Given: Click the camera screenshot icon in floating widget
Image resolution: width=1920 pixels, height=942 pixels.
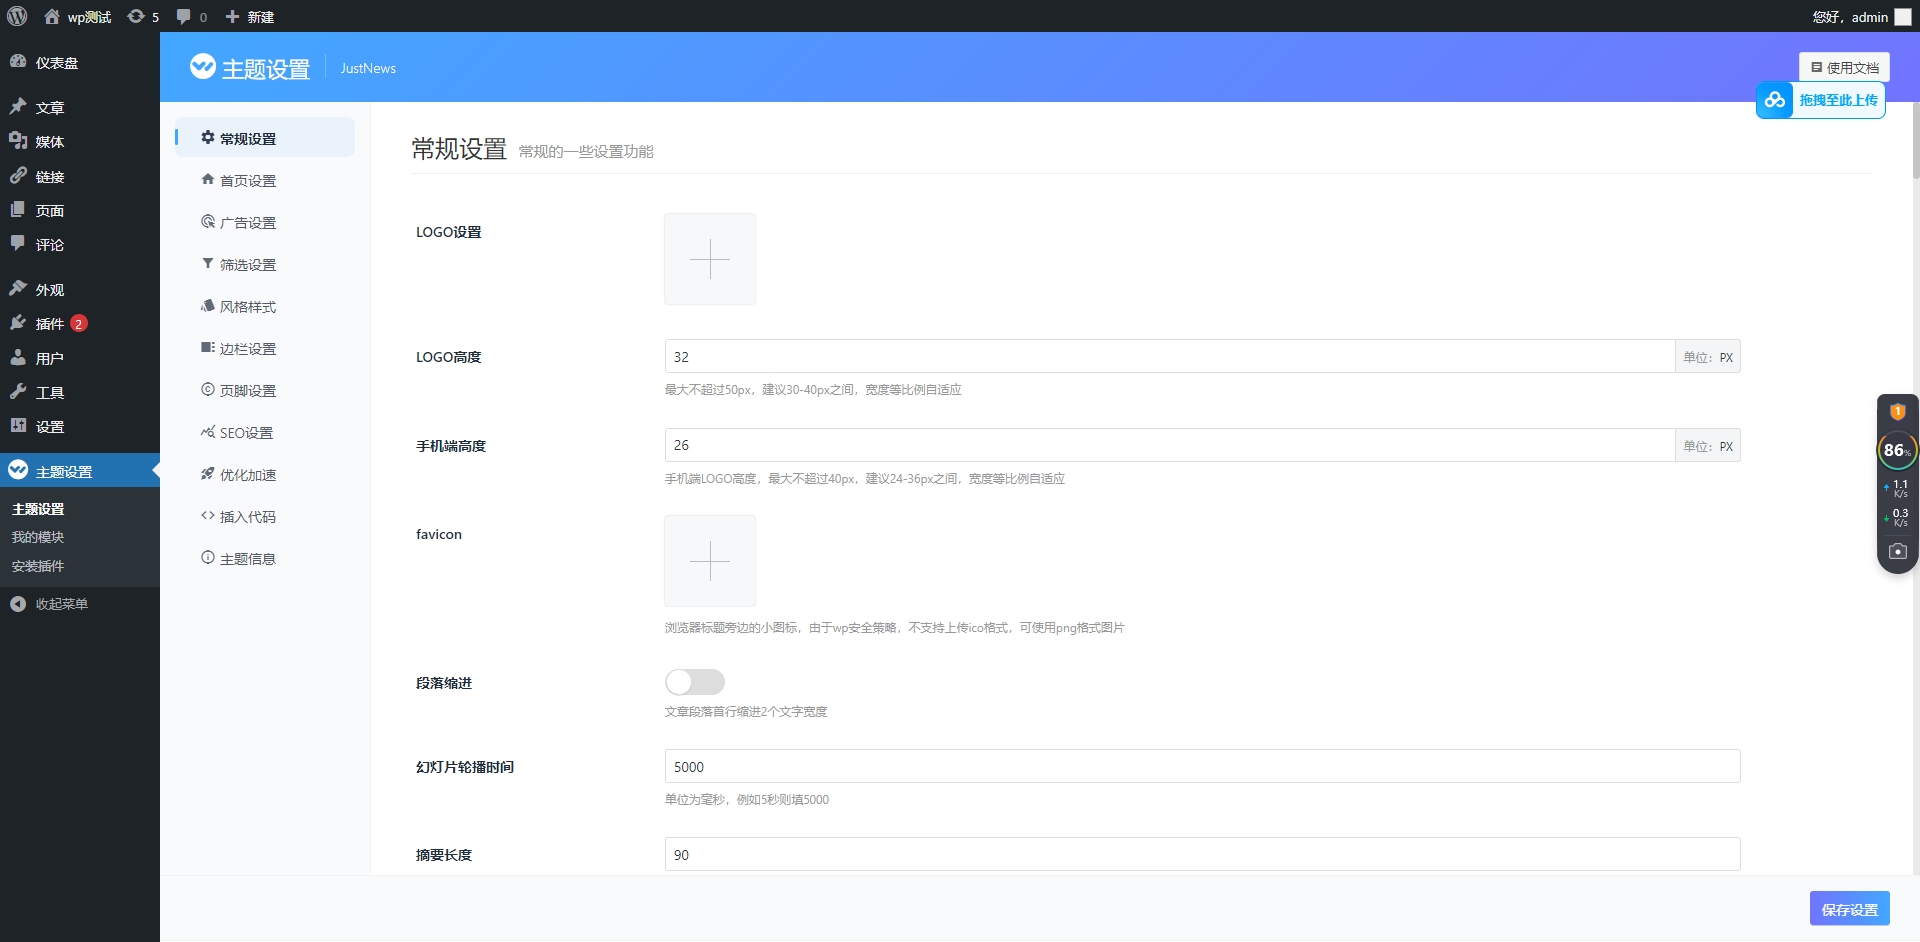Looking at the screenshot, I should 1897,551.
